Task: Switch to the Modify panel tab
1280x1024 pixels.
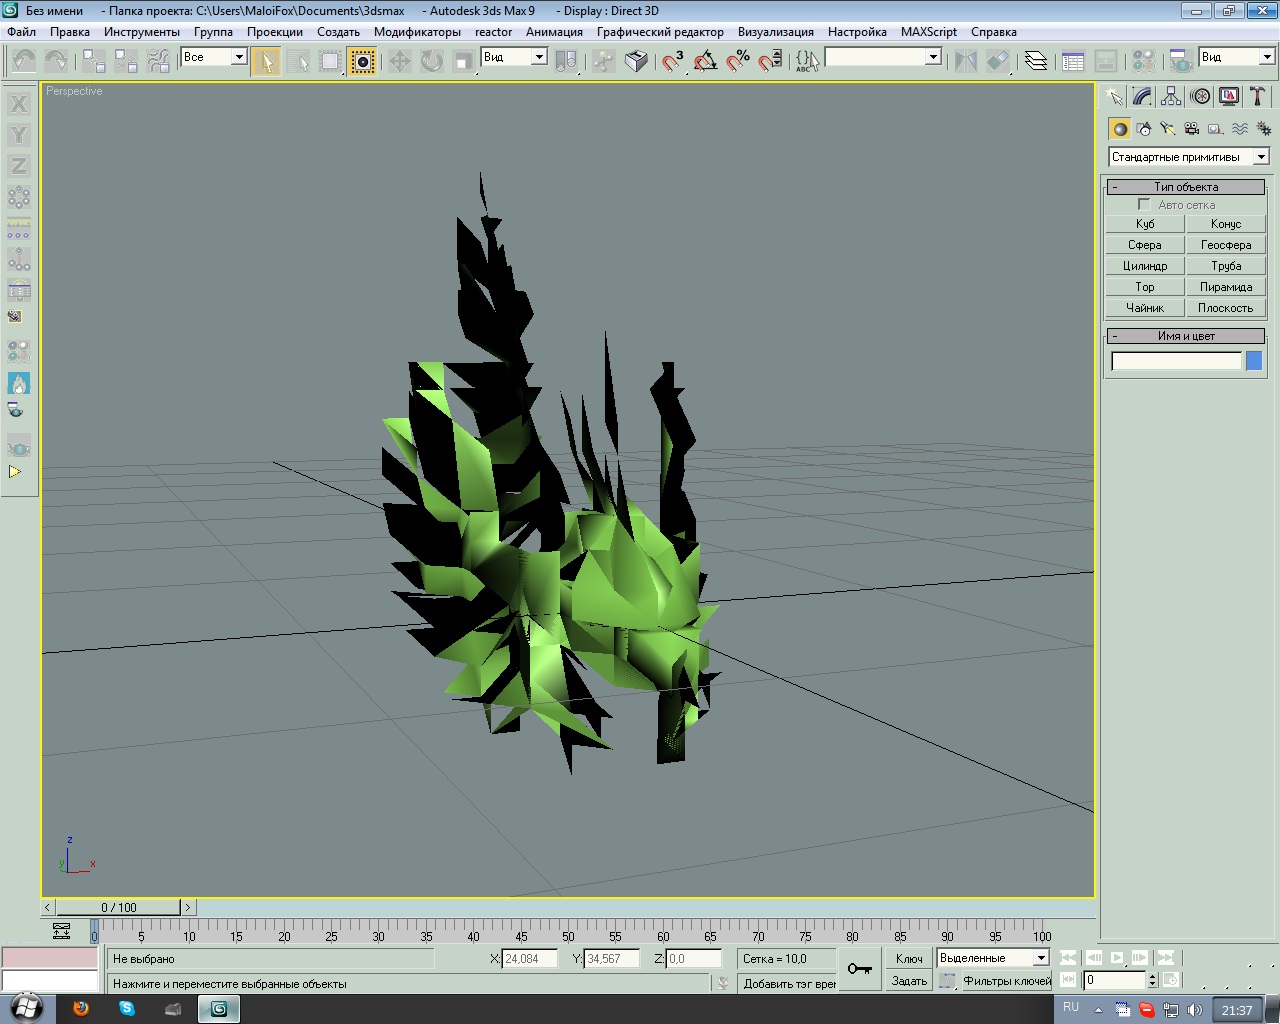Action: tap(1142, 97)
